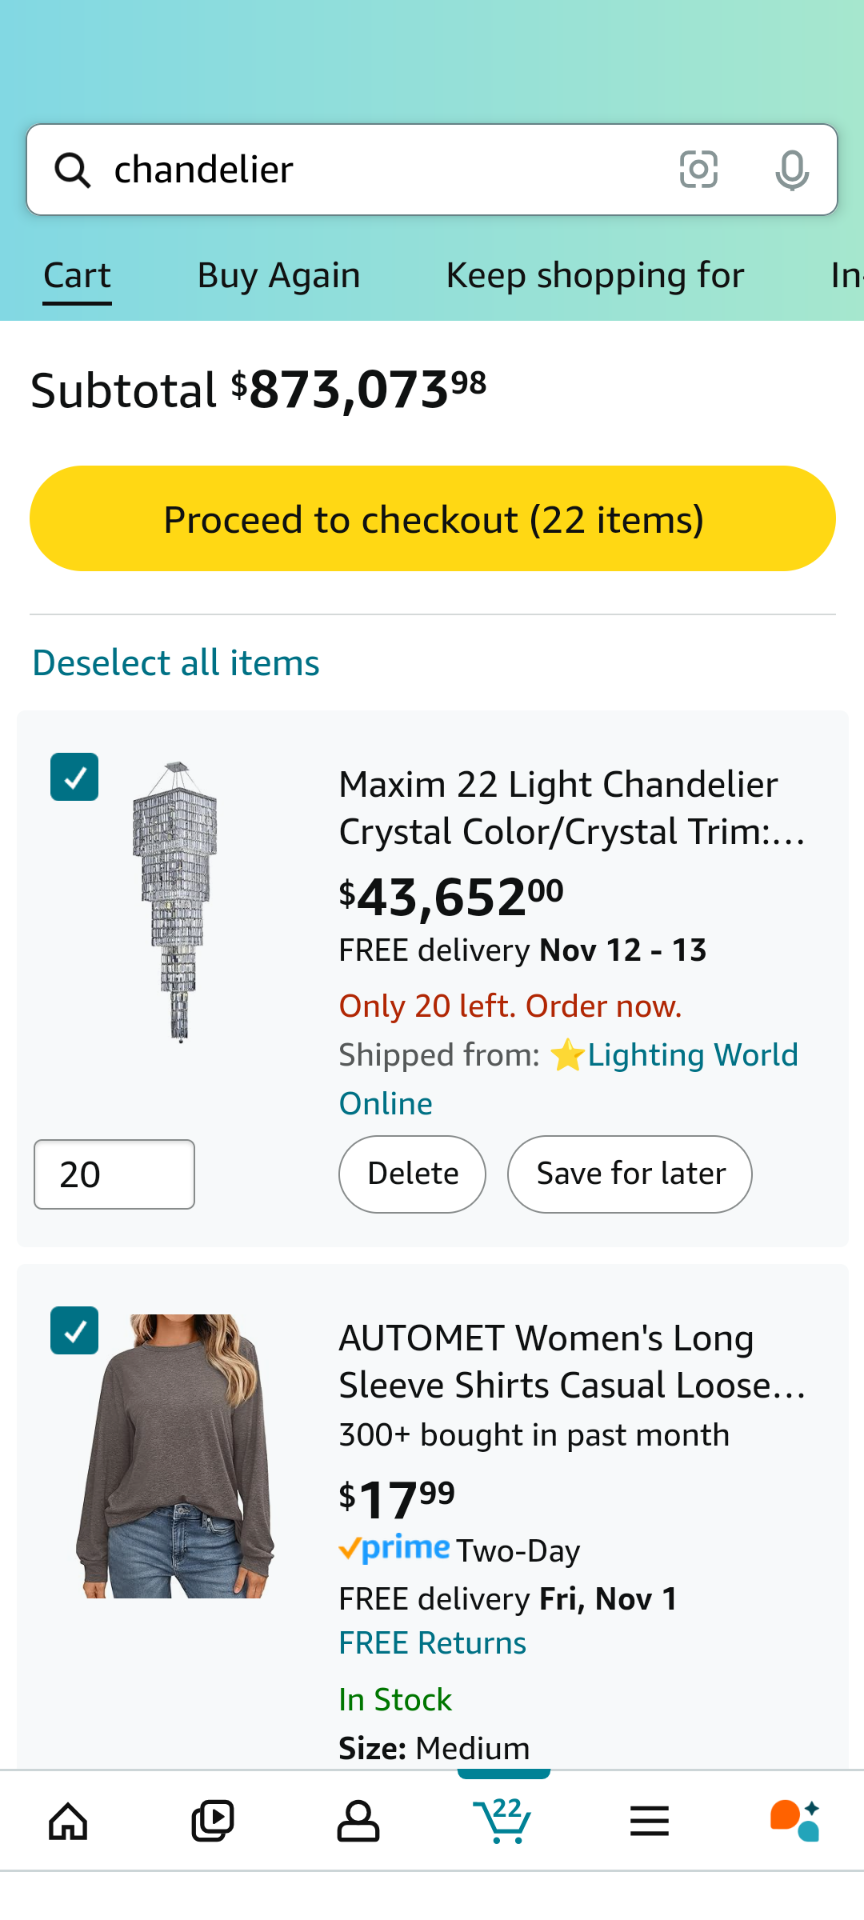
Task: Open the hamburger menu icon
Action: (649, 1821)
